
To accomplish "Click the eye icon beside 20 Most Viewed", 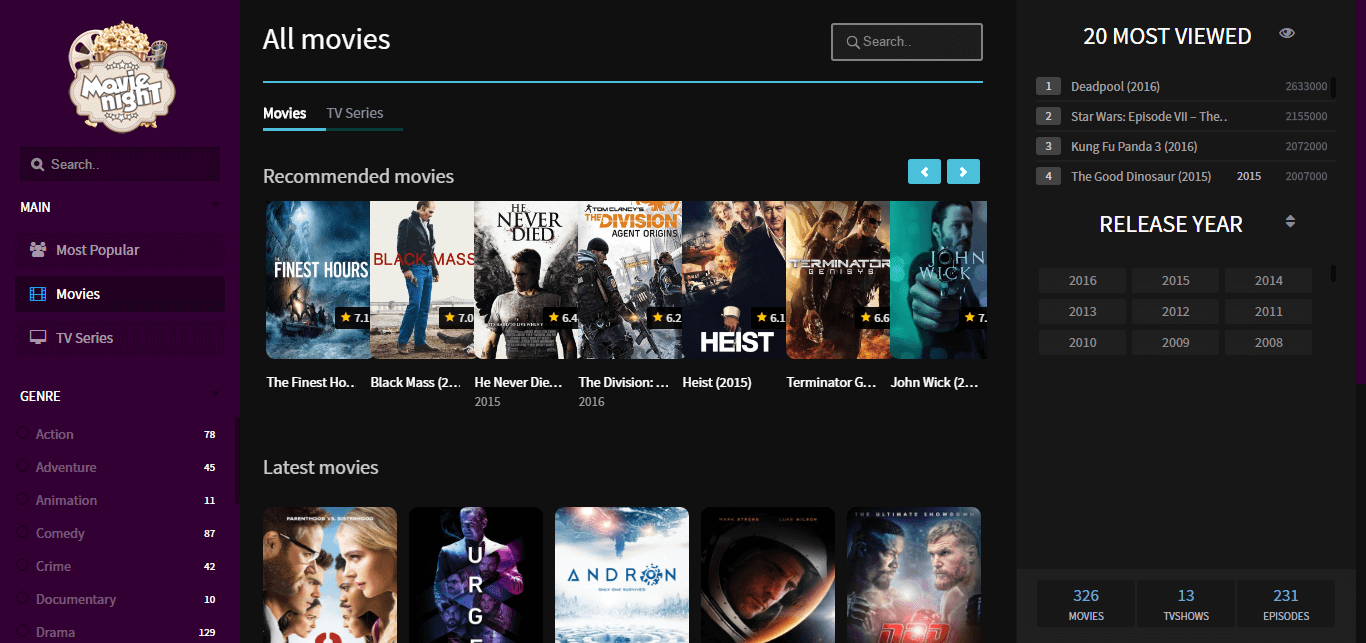I will [1287, 34].
